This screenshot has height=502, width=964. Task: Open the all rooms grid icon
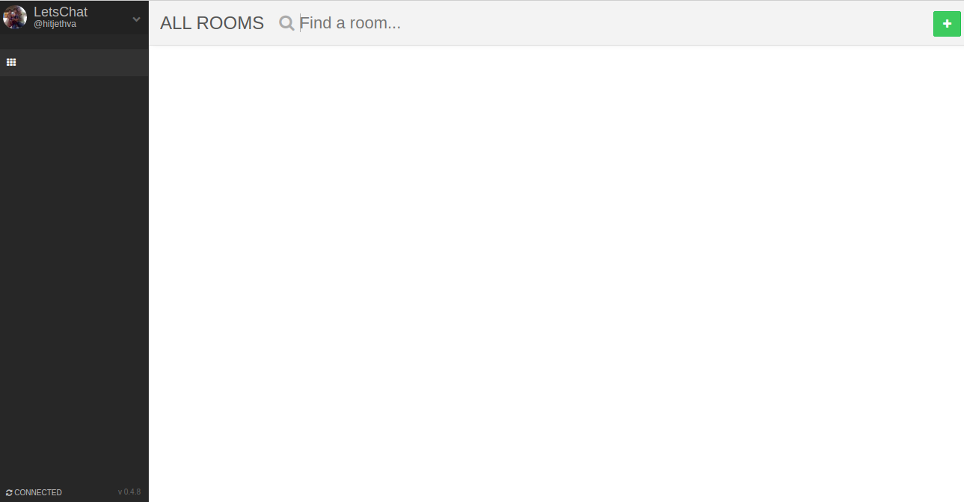click(11, 62)
